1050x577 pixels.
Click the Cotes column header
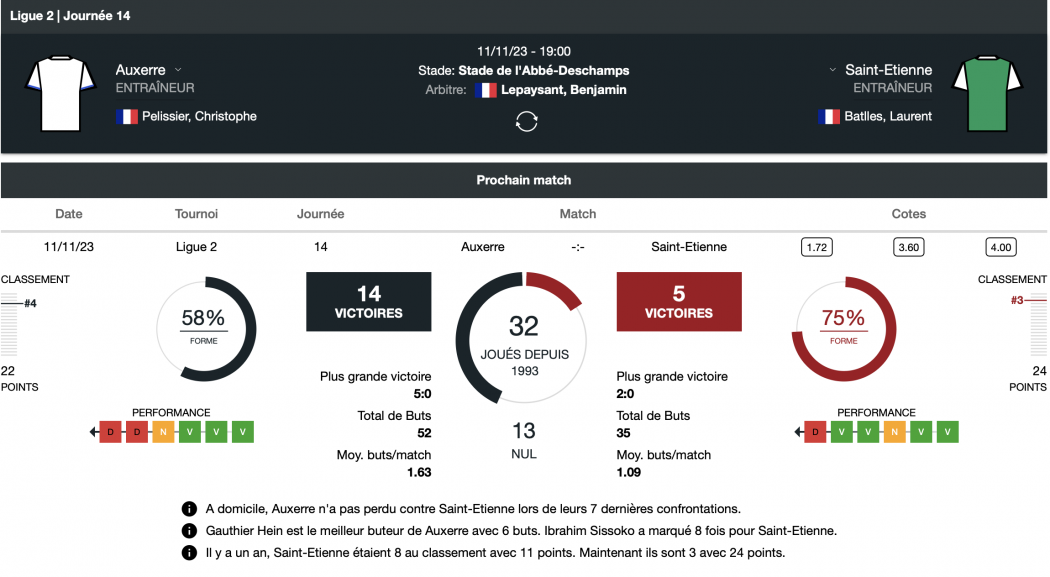coord(909,214)
